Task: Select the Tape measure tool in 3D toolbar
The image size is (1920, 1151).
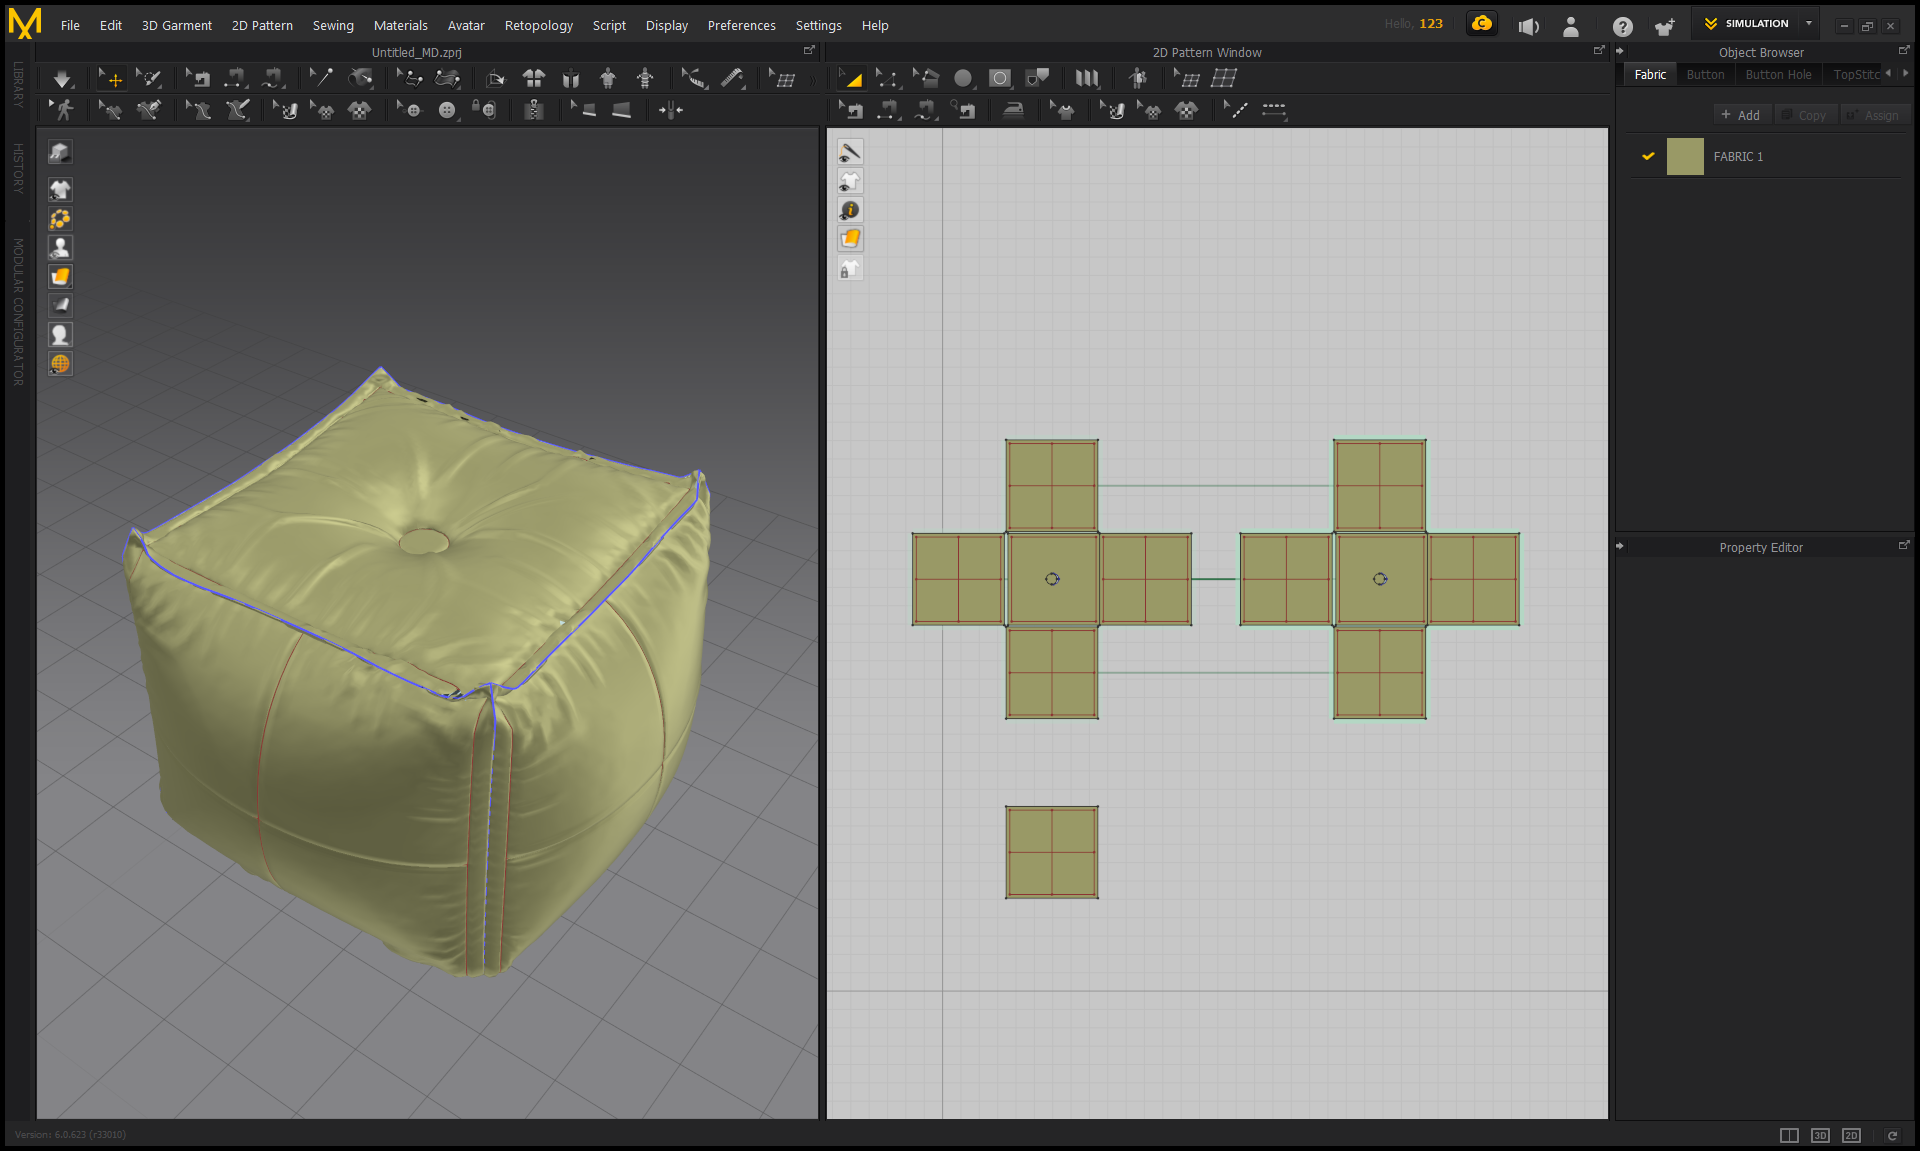Action: [733, 78]
